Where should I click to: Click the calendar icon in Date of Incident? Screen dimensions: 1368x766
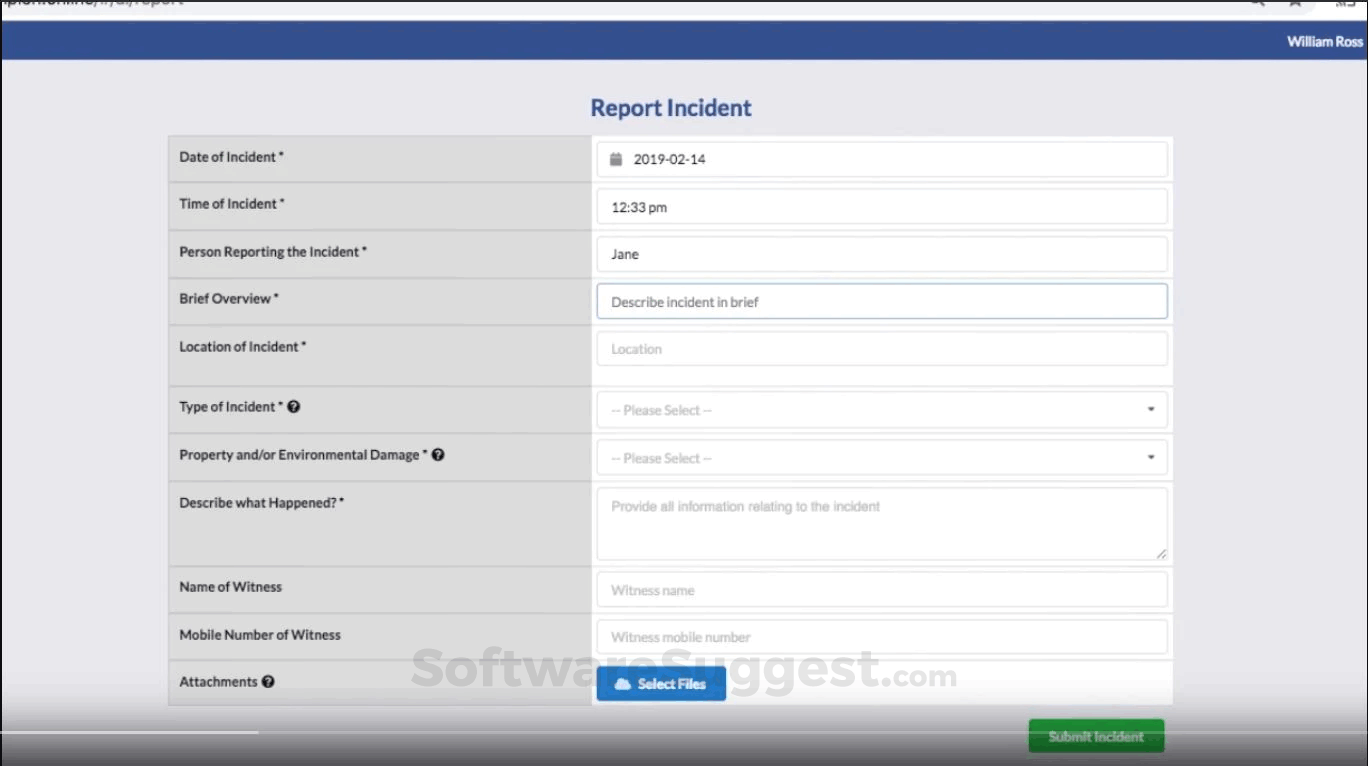click(x=615, y=158)
